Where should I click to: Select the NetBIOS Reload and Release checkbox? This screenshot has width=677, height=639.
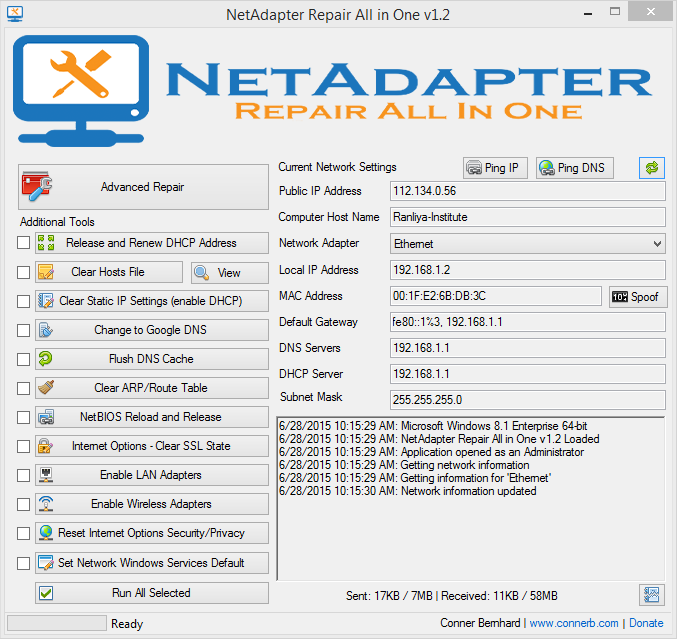click(23, 418)
